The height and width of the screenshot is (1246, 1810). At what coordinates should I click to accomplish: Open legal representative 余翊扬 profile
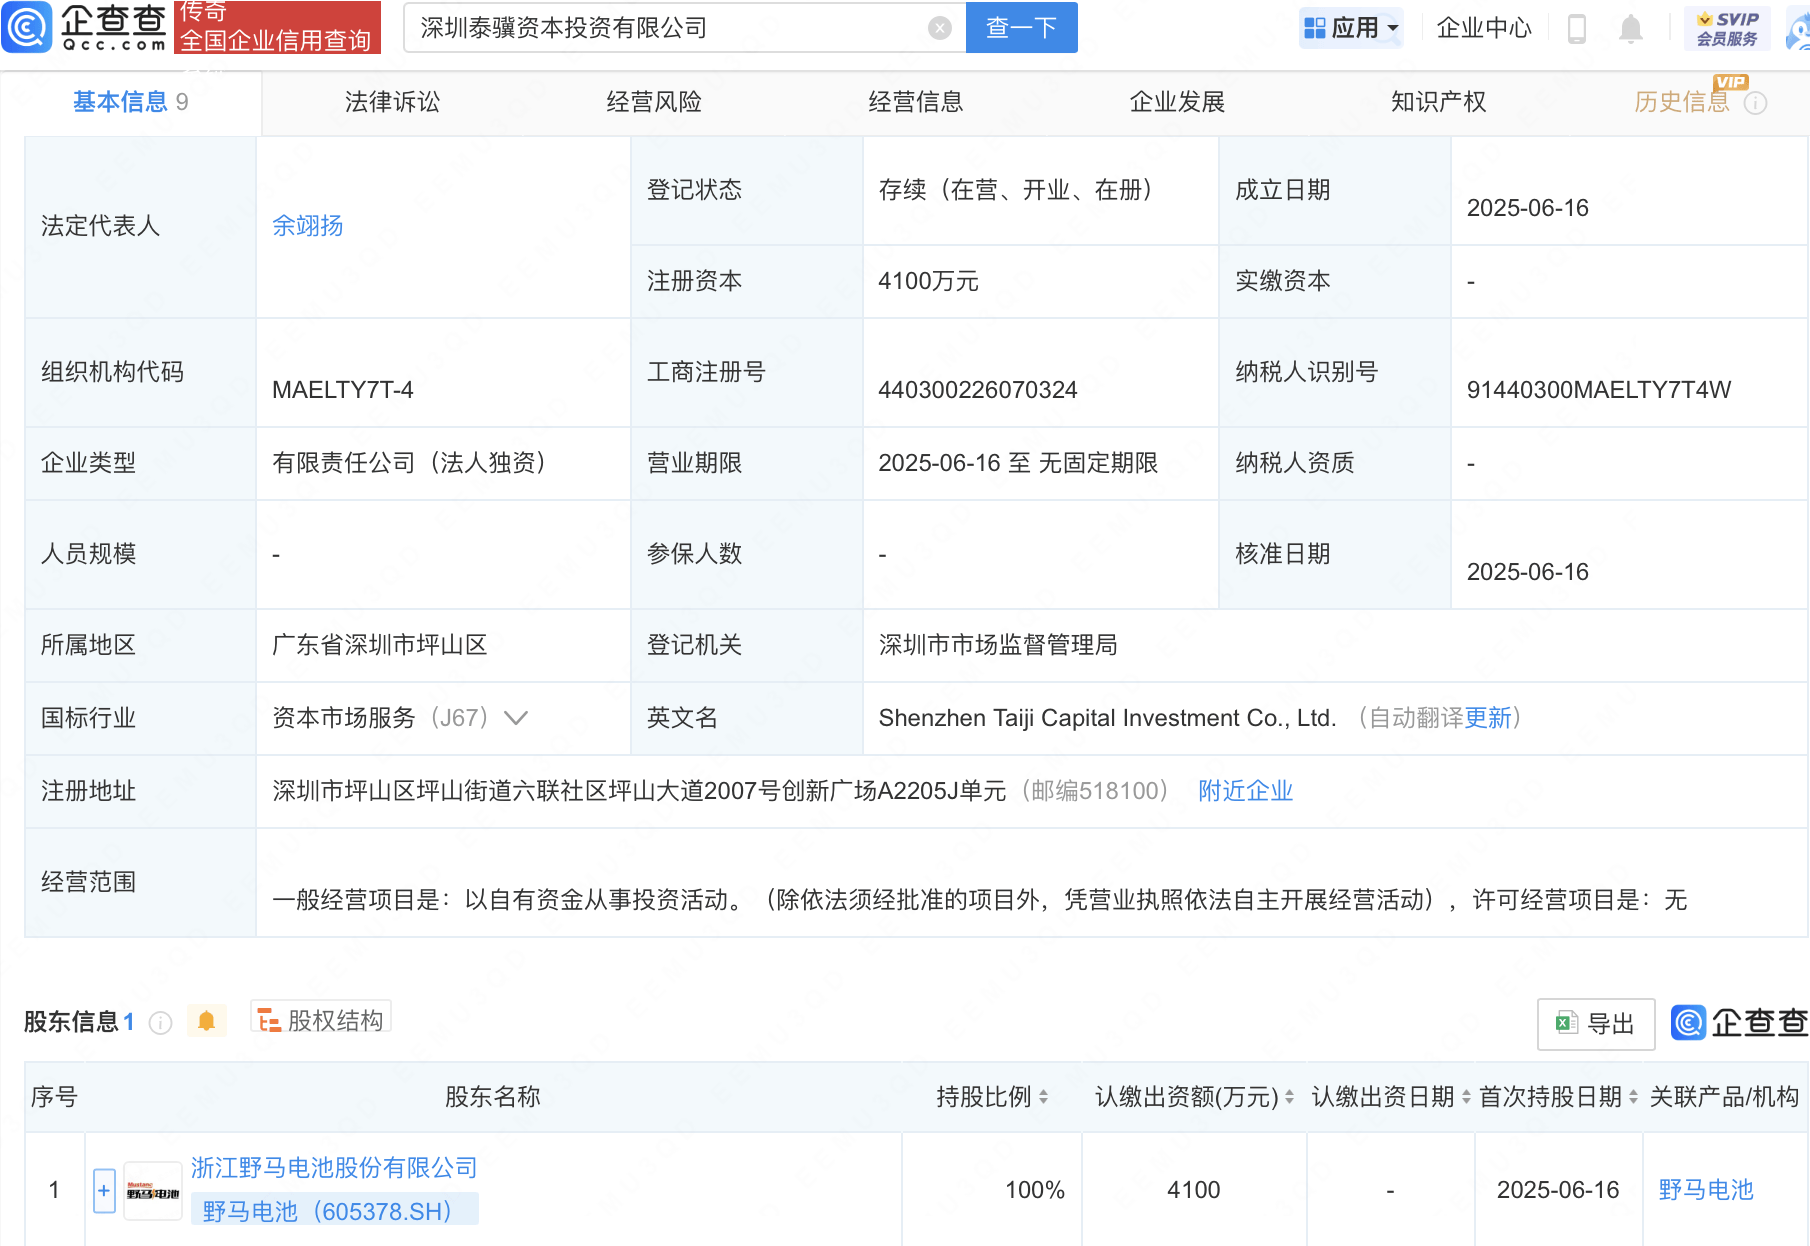(x=308, y=226)
